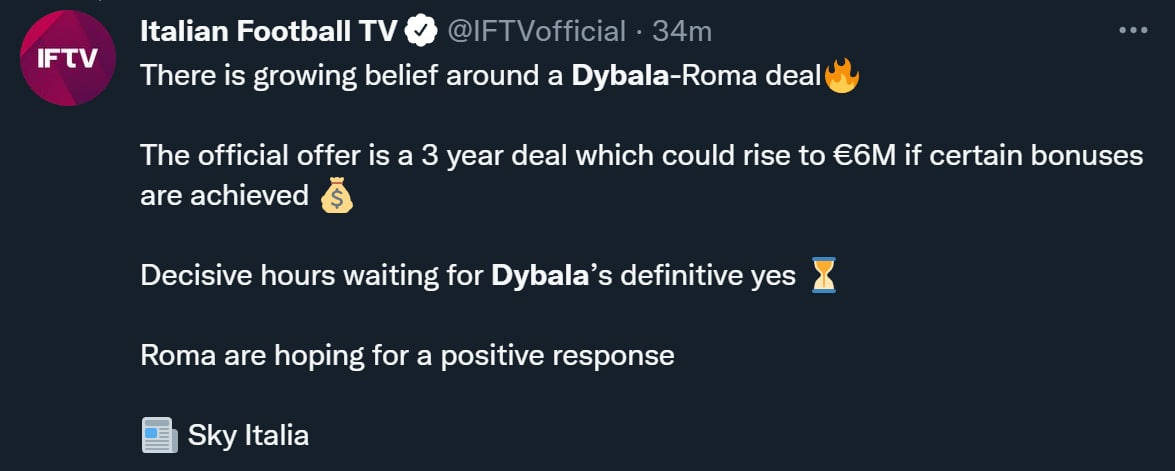
Task: Open the Italian Football TV display name
Action: point(268,32)
